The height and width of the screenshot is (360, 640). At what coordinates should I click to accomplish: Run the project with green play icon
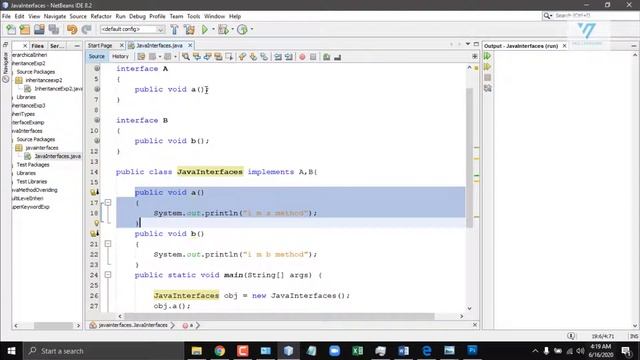[x=205, y=29]
